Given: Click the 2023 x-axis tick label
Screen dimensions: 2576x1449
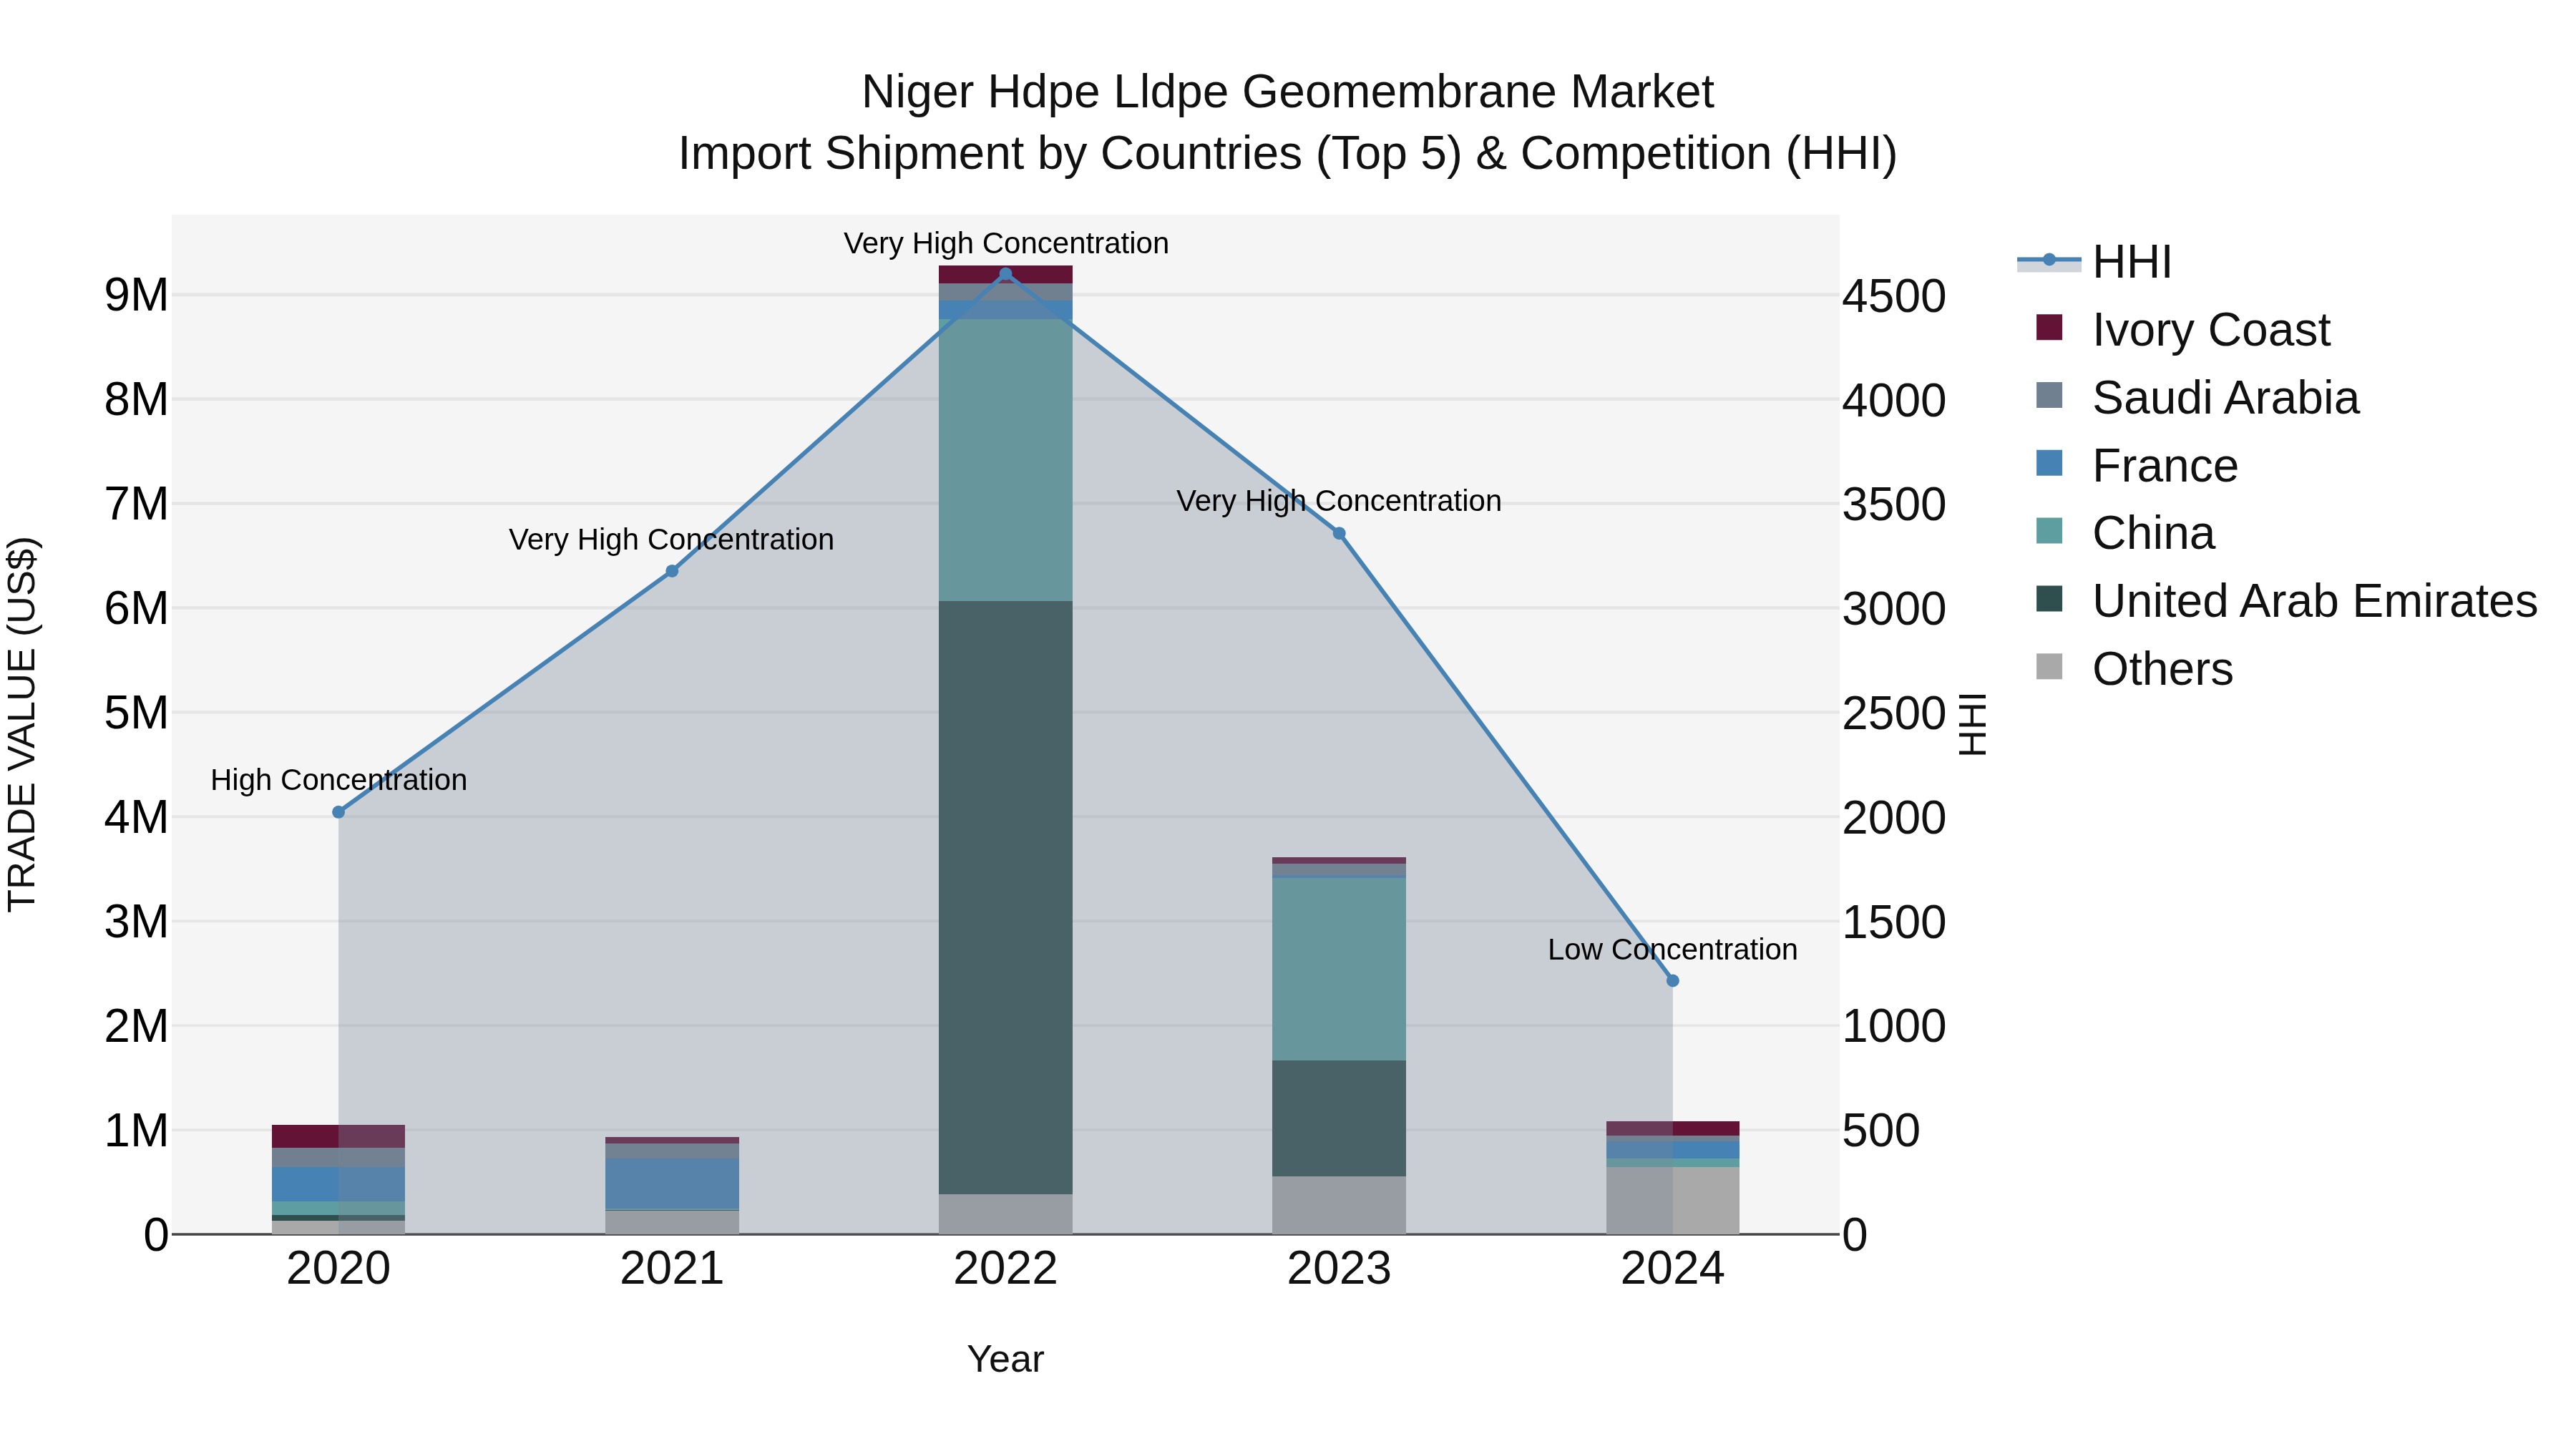Looking at the screenshot, I should (x=1339, y=1269).
